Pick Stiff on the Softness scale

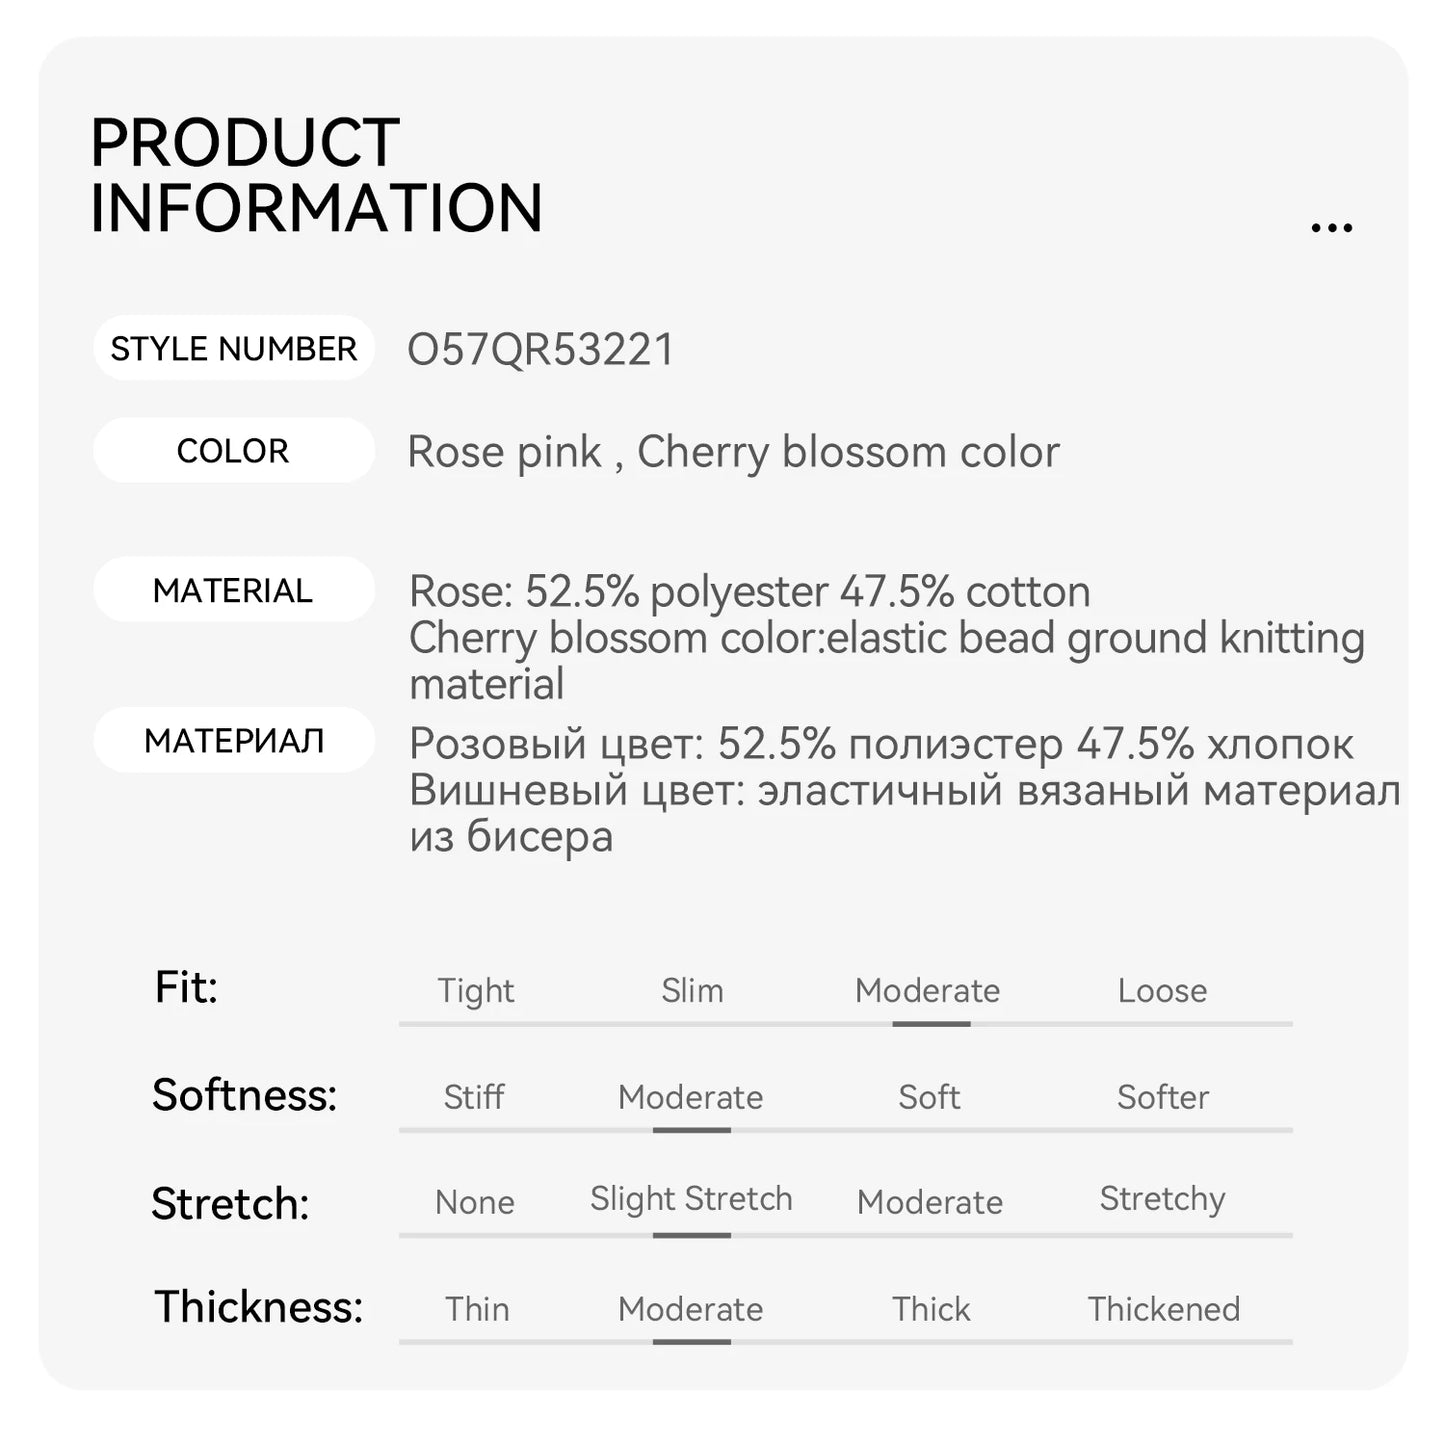(x=474, y=1097)
